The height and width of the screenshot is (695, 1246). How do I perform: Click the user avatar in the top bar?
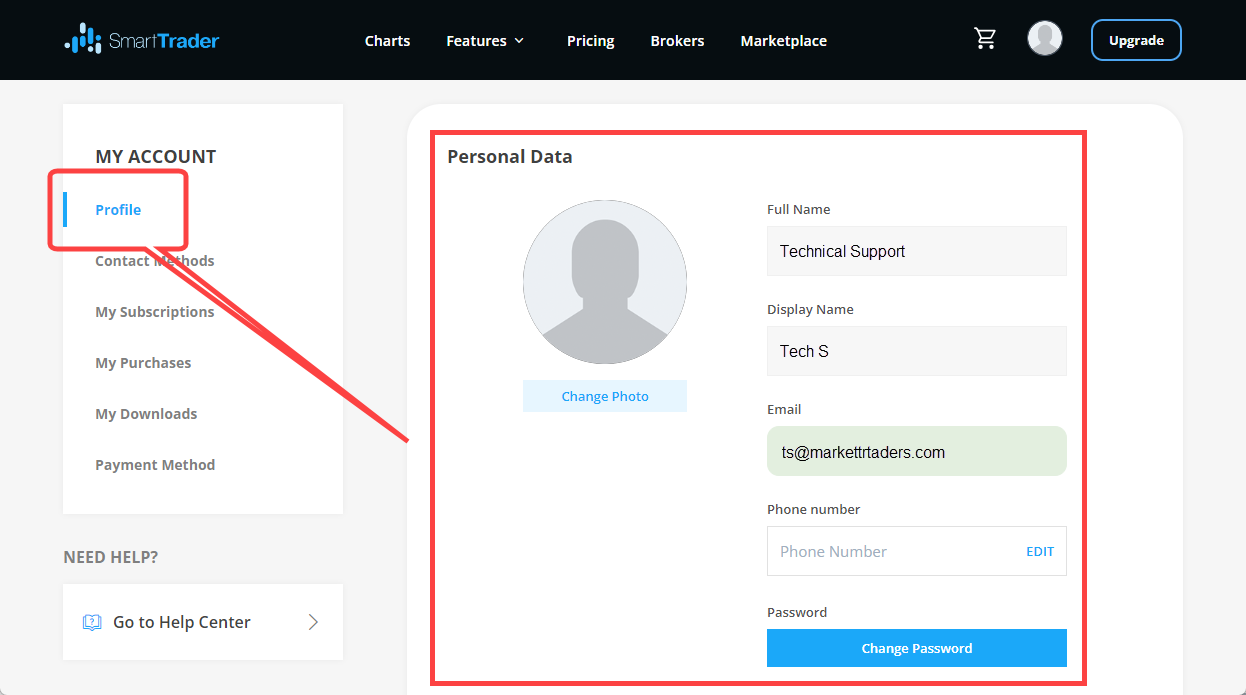1044,37
